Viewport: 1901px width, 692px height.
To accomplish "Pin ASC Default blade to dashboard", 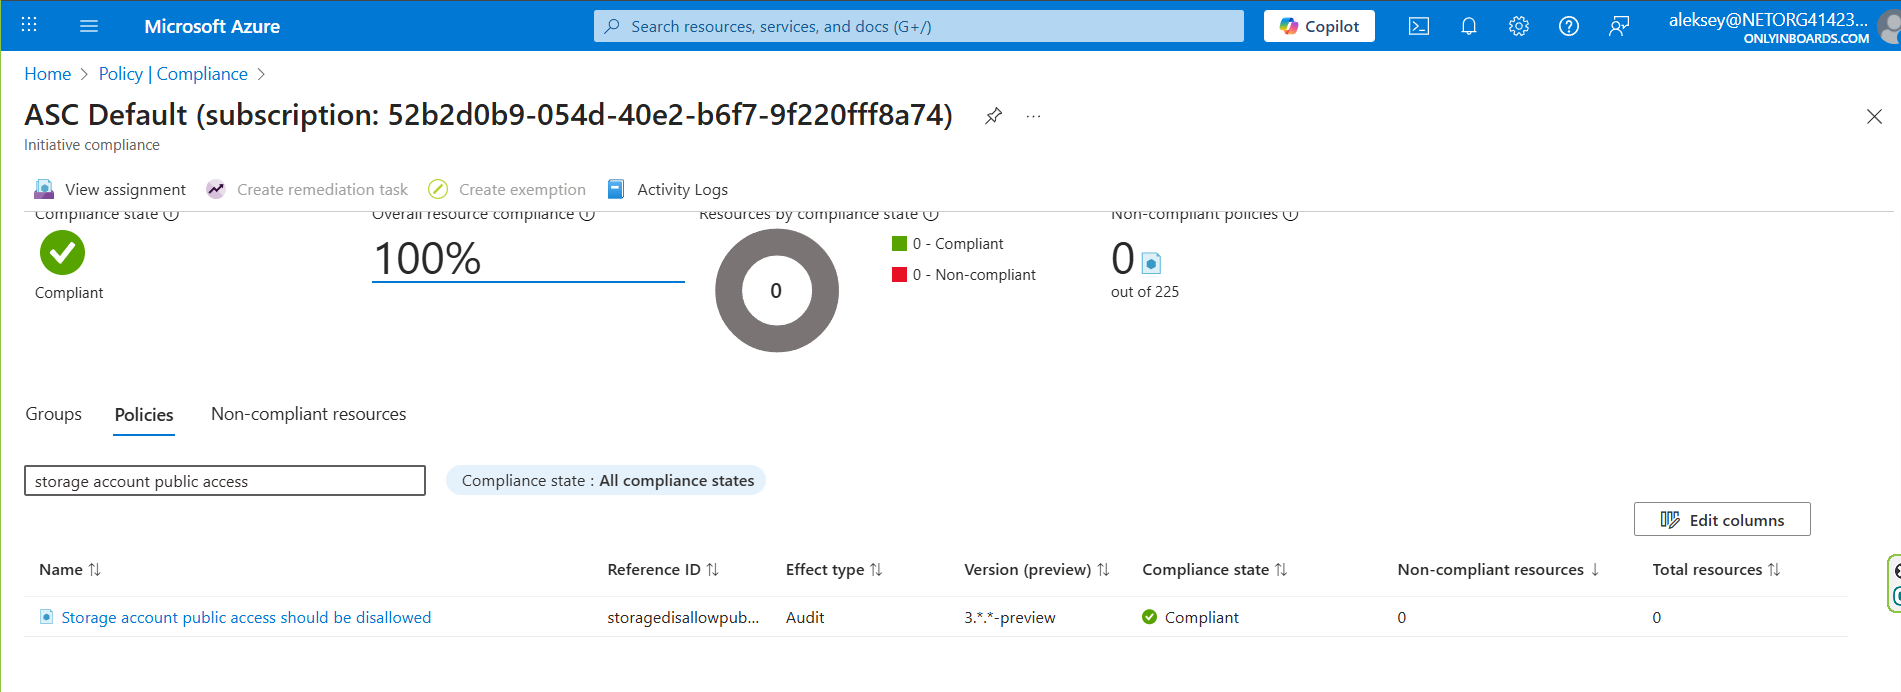I will pyautogui.click(x=993, y=116).
